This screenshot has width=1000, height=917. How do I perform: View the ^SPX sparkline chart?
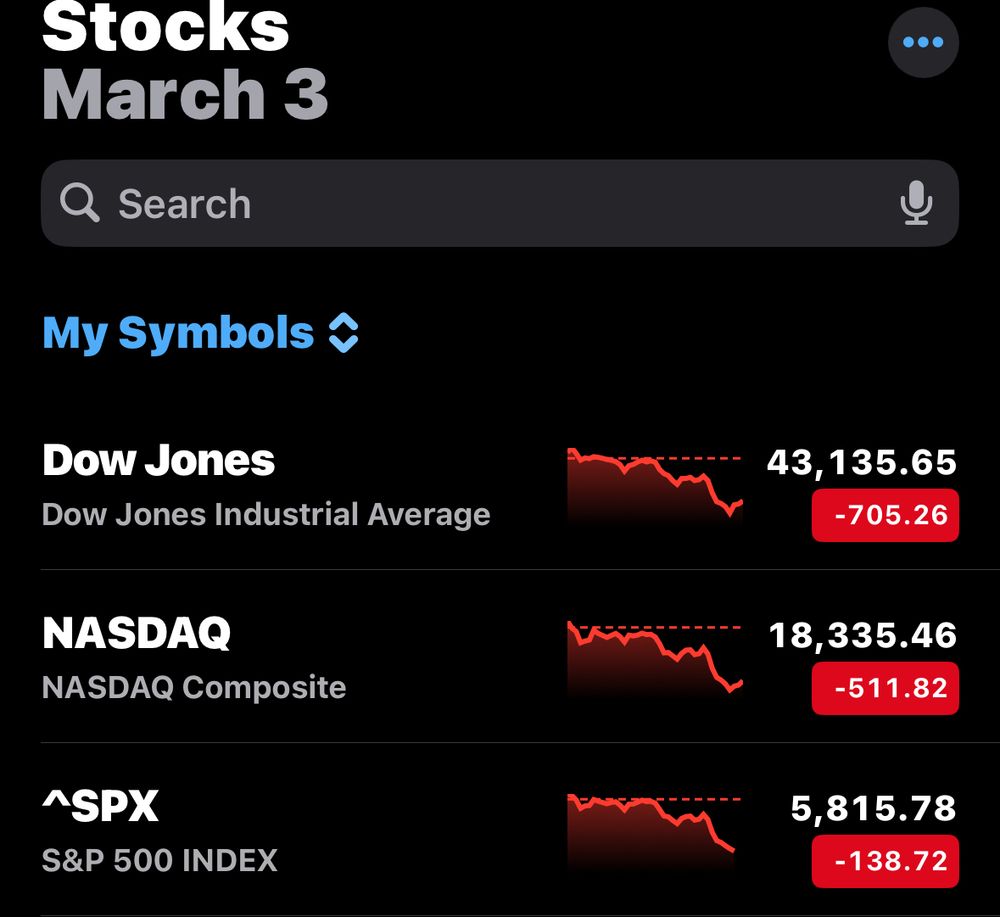coord(654,832)
